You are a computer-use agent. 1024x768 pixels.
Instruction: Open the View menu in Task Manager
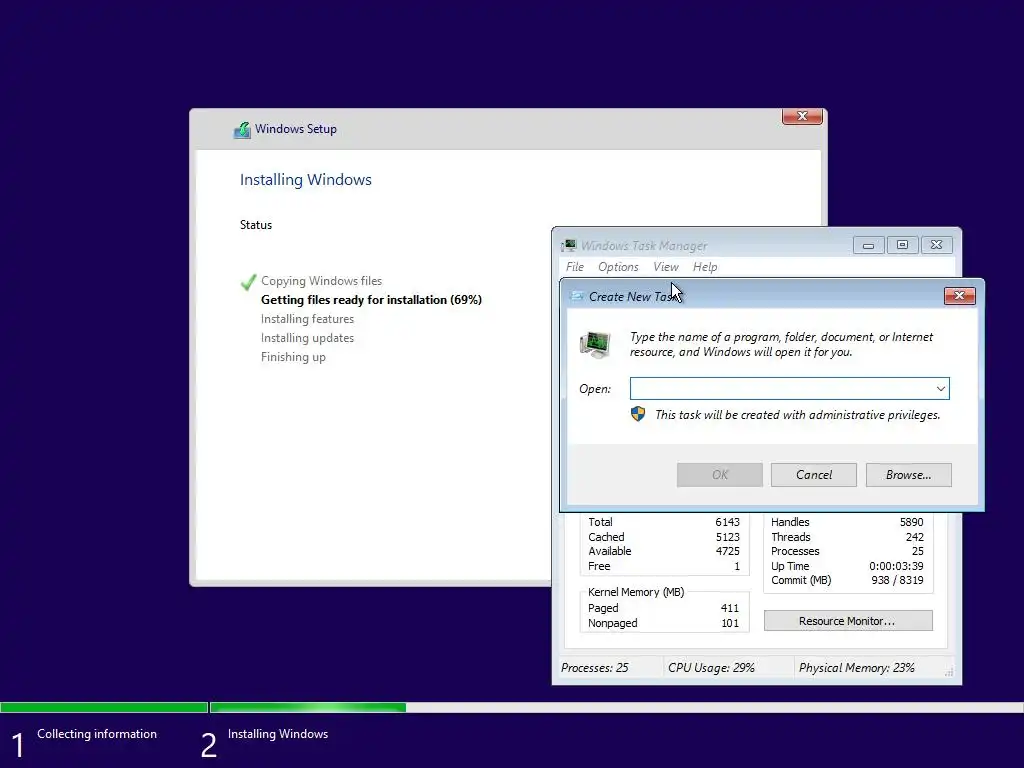(665, 266)
